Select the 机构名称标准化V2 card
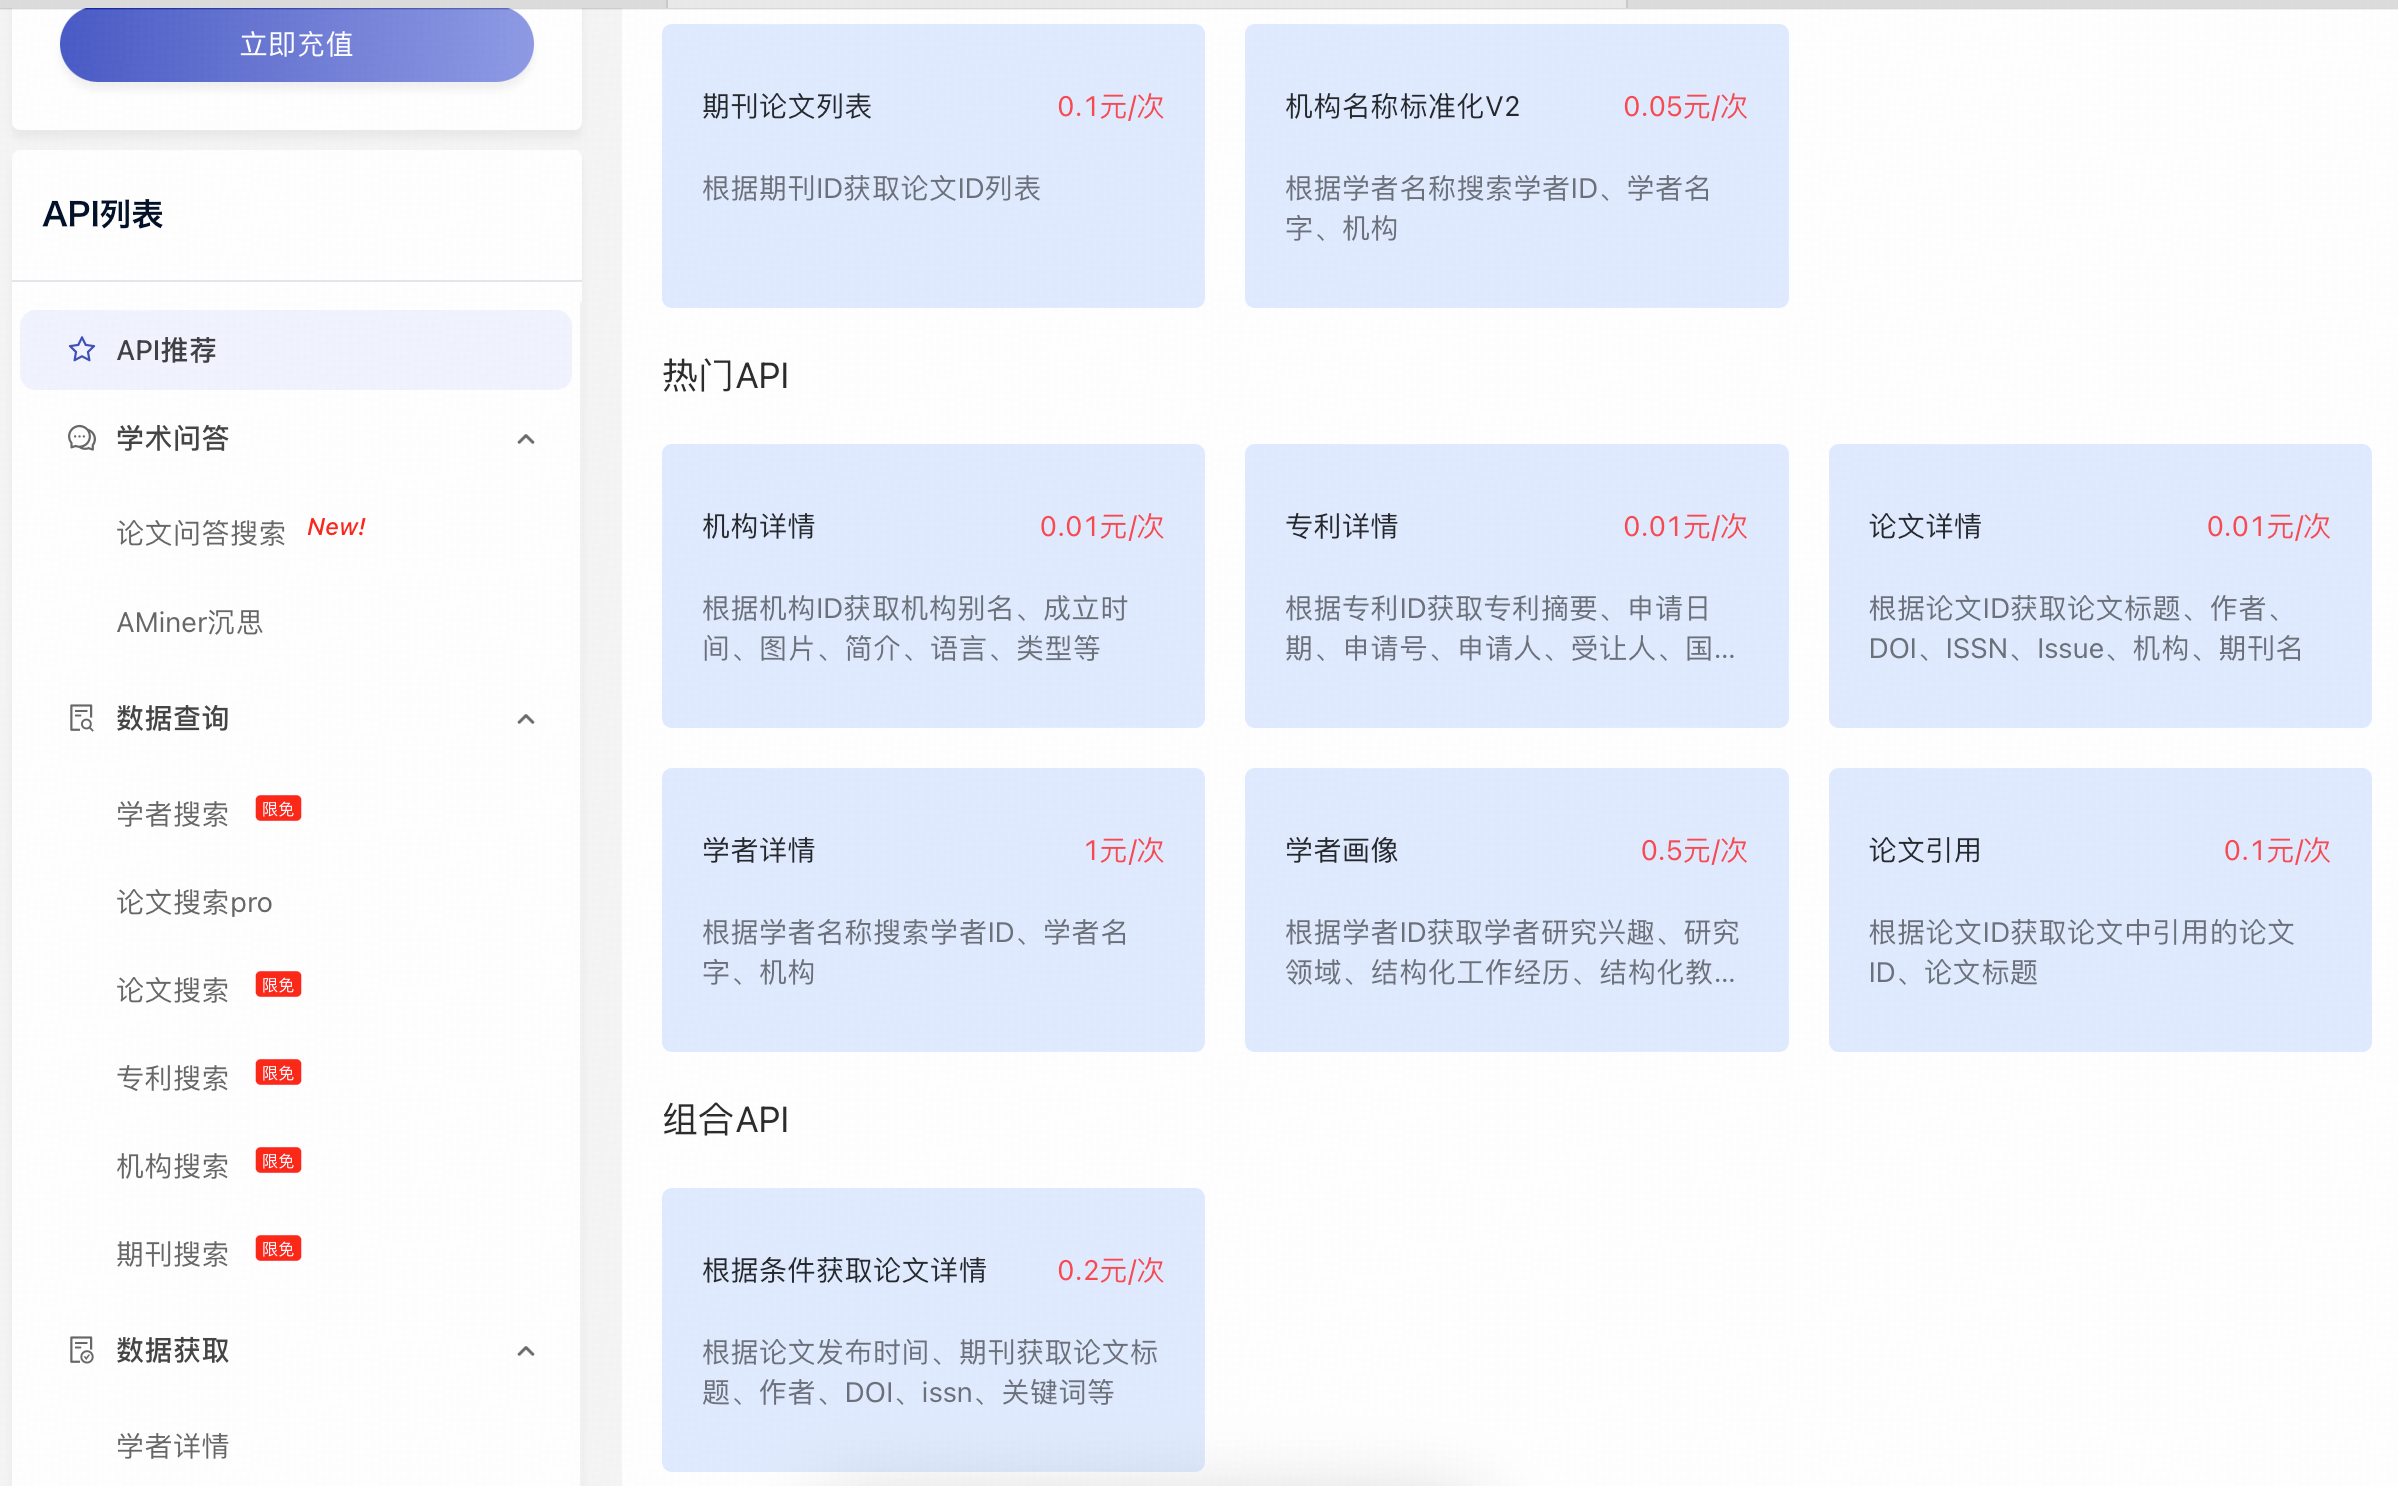Screen dimensions: 2398x1486 pos(1516,166)
